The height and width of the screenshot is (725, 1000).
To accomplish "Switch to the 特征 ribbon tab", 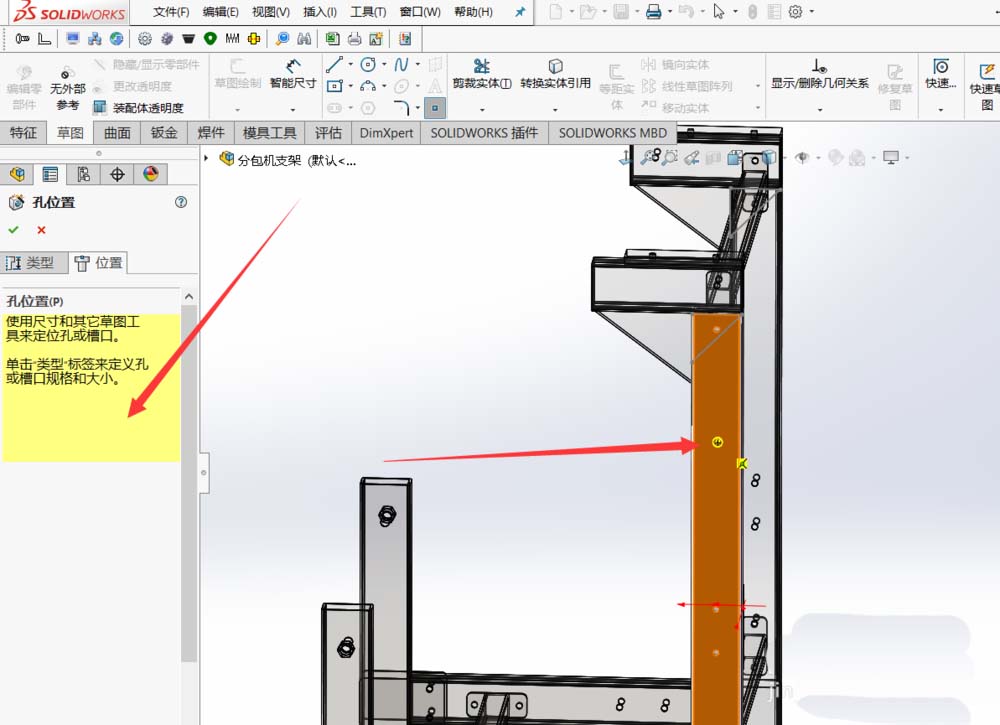I will pyautogui.click(x=23, y=133).
